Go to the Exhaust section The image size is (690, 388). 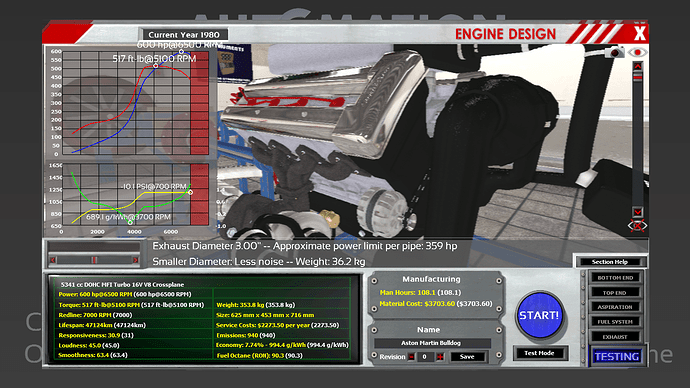(x=615, y=337)
